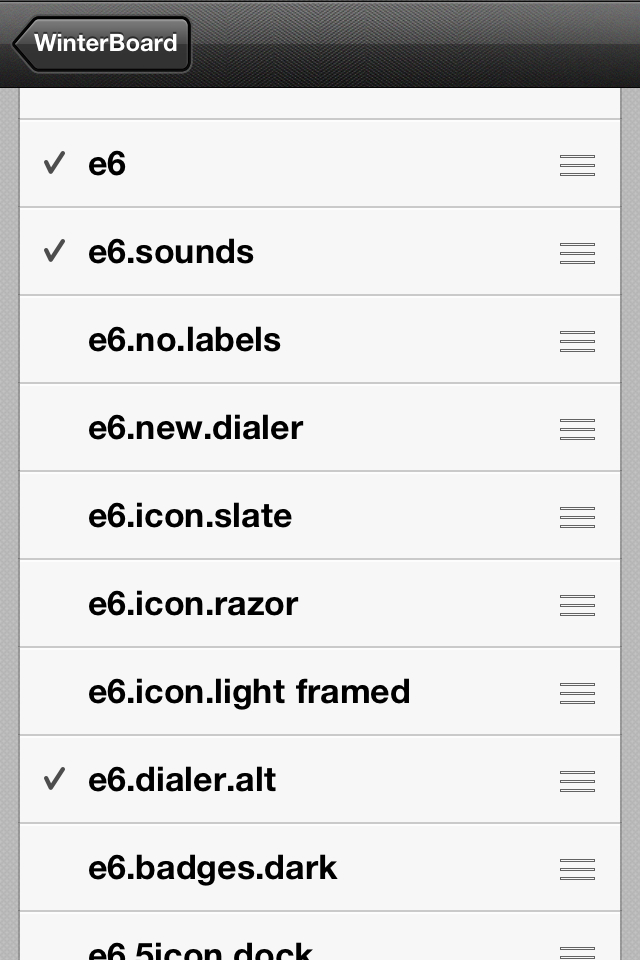Activate the e6.icon.slate theme
Viewport: 640px width, 960px height.
tap(320, 516)
